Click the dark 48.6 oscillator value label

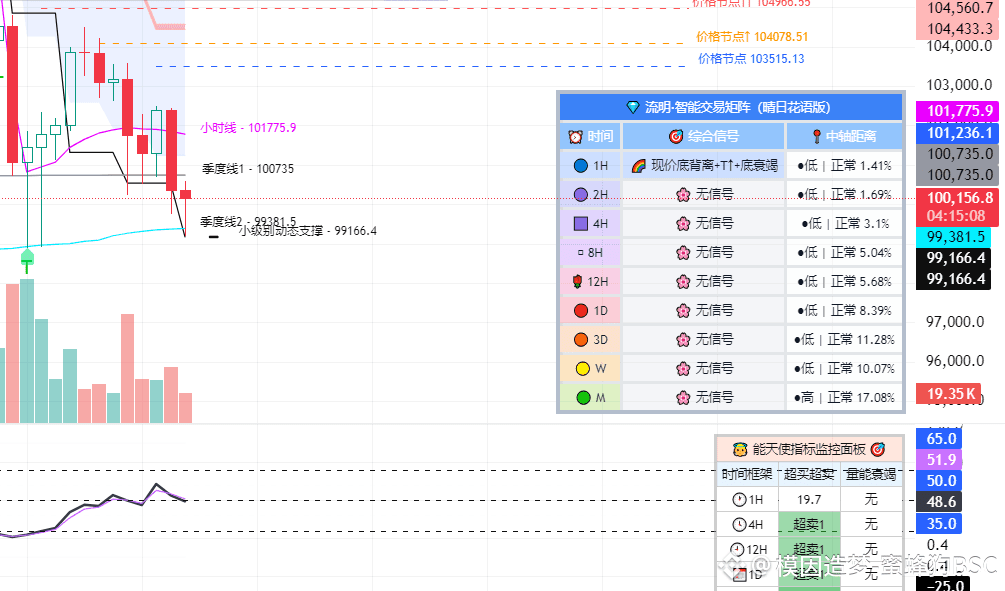(x=940, y=501)
